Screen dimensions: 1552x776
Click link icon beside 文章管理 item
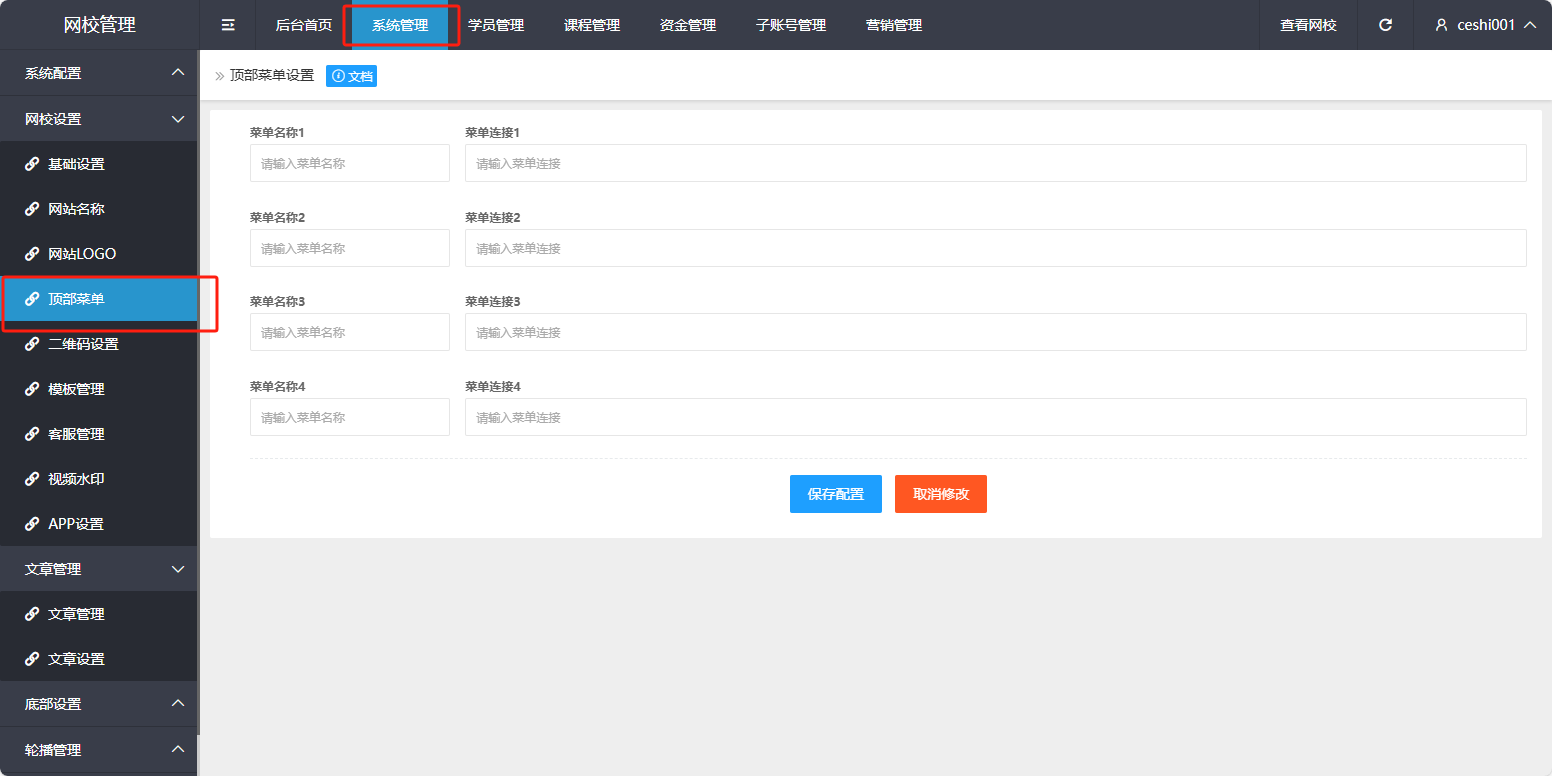[32, 614]
